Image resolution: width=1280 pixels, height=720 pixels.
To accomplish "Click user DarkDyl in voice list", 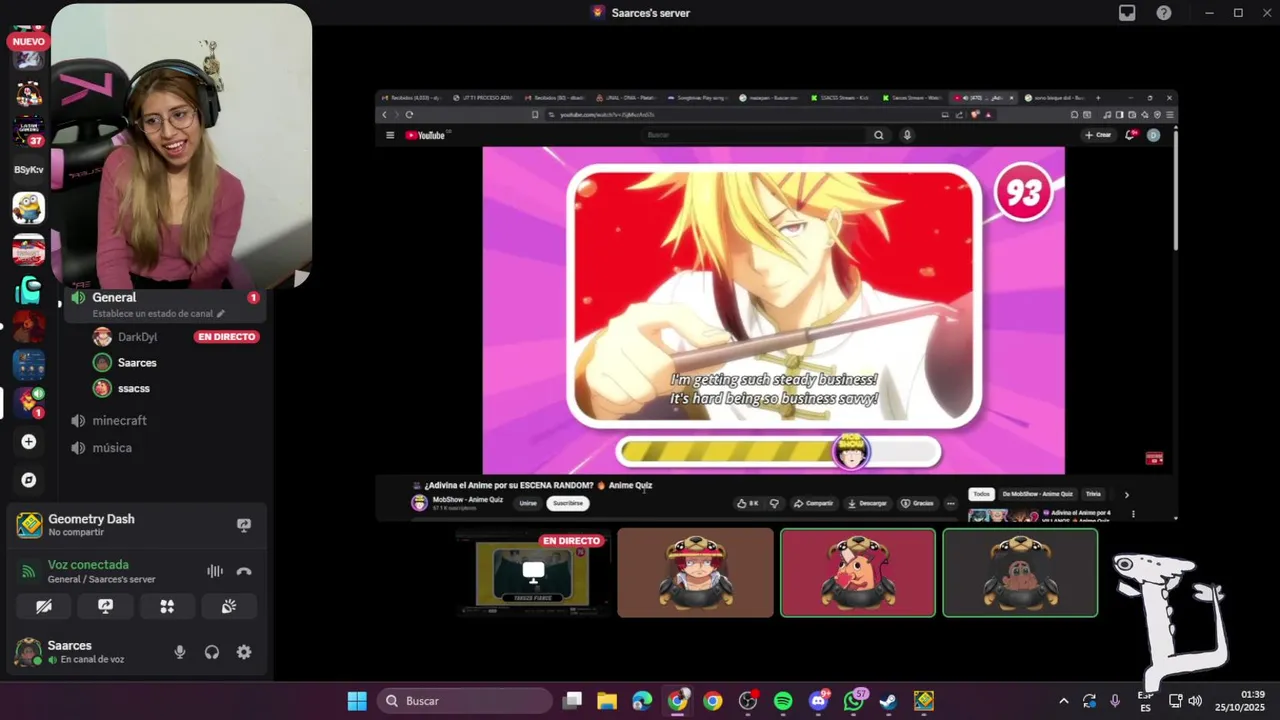I will click(137, 337).
